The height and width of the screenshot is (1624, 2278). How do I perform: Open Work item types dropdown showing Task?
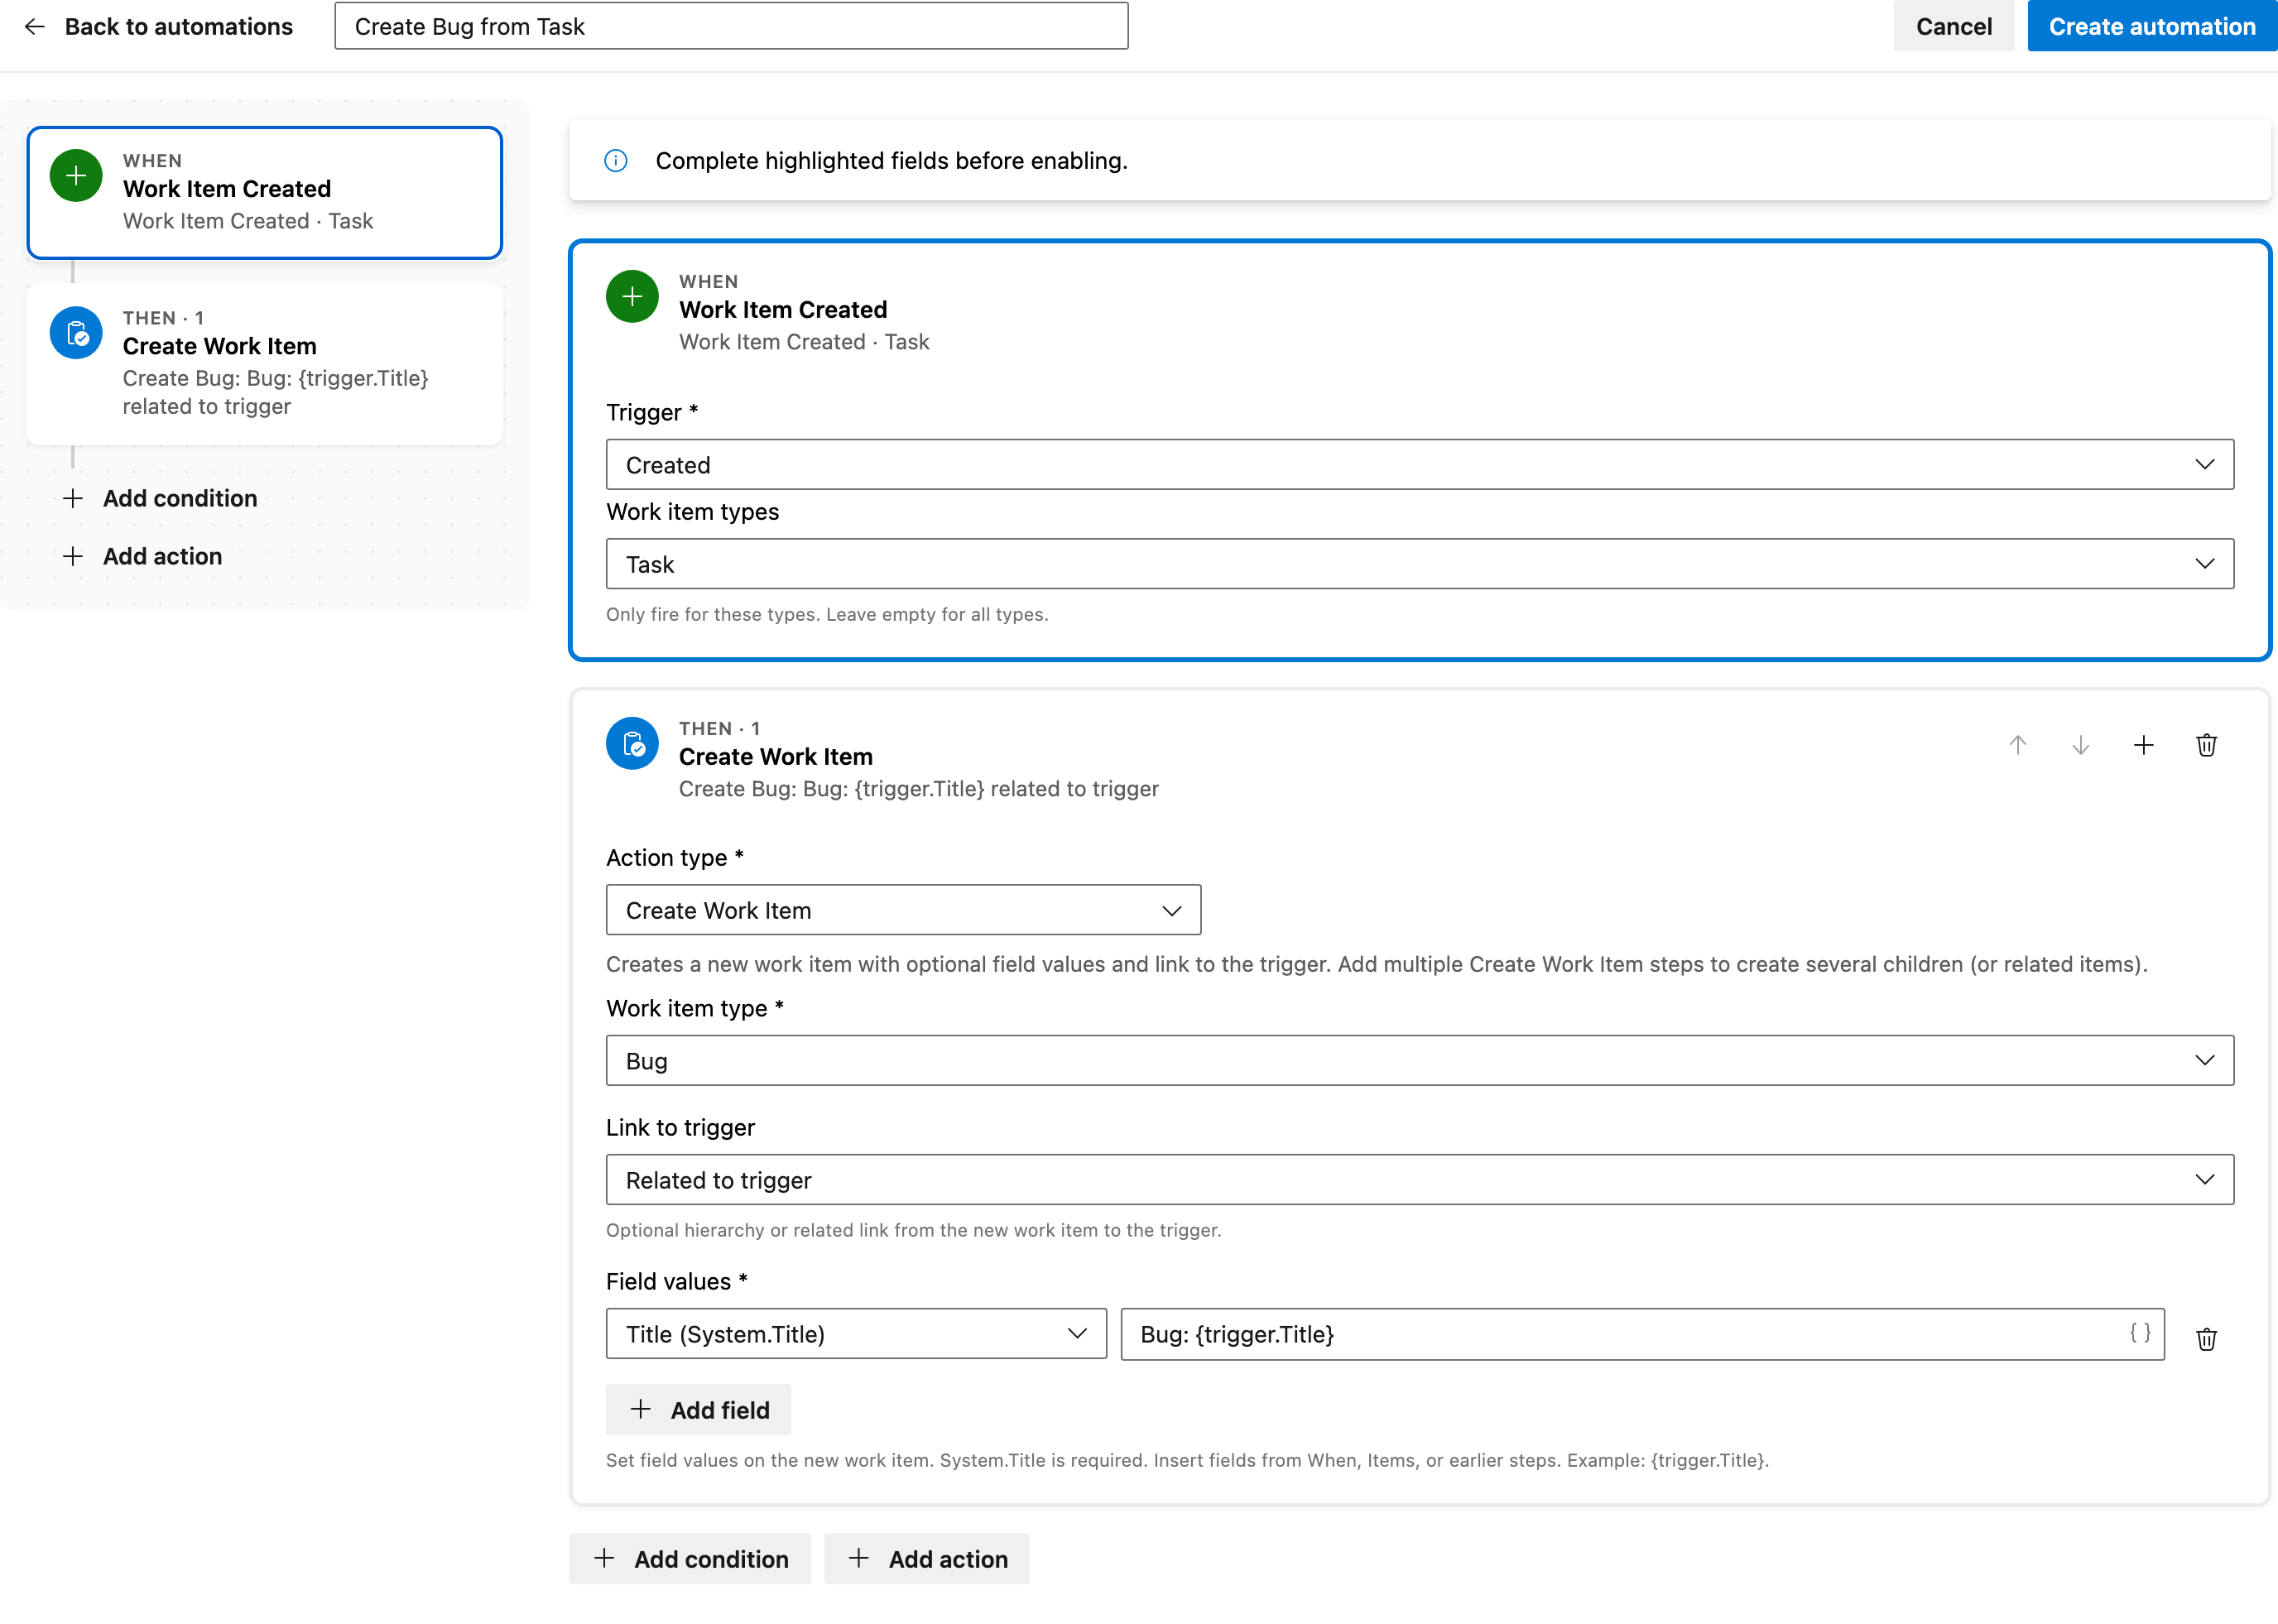(x=1420, y=564)
